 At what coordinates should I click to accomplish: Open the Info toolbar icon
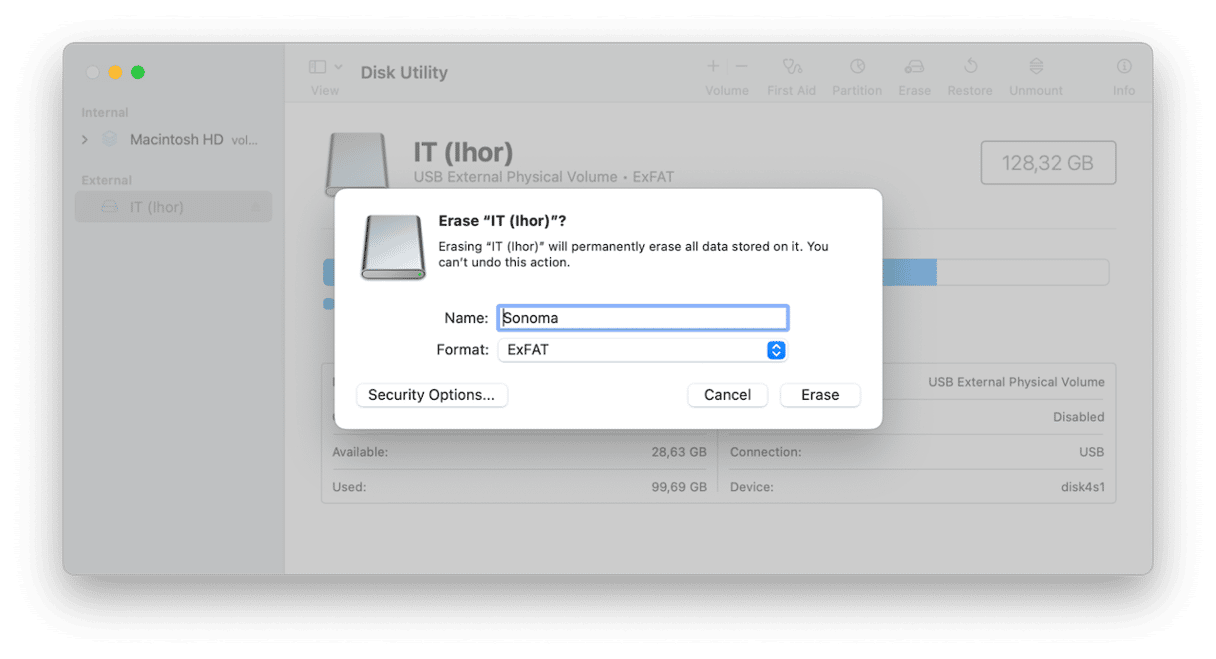(1124, 67)
